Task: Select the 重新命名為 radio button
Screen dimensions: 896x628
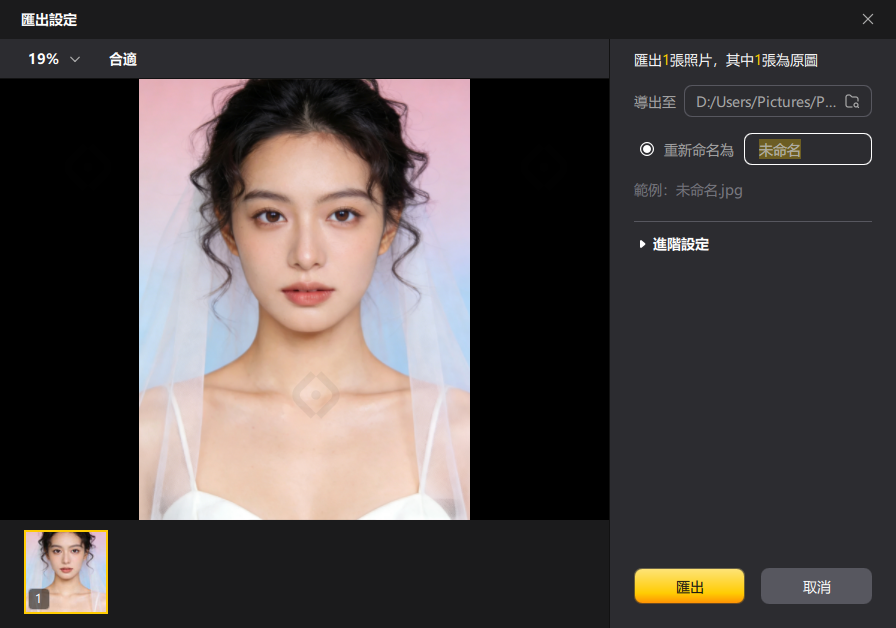Action: click(x=646, y=149)
